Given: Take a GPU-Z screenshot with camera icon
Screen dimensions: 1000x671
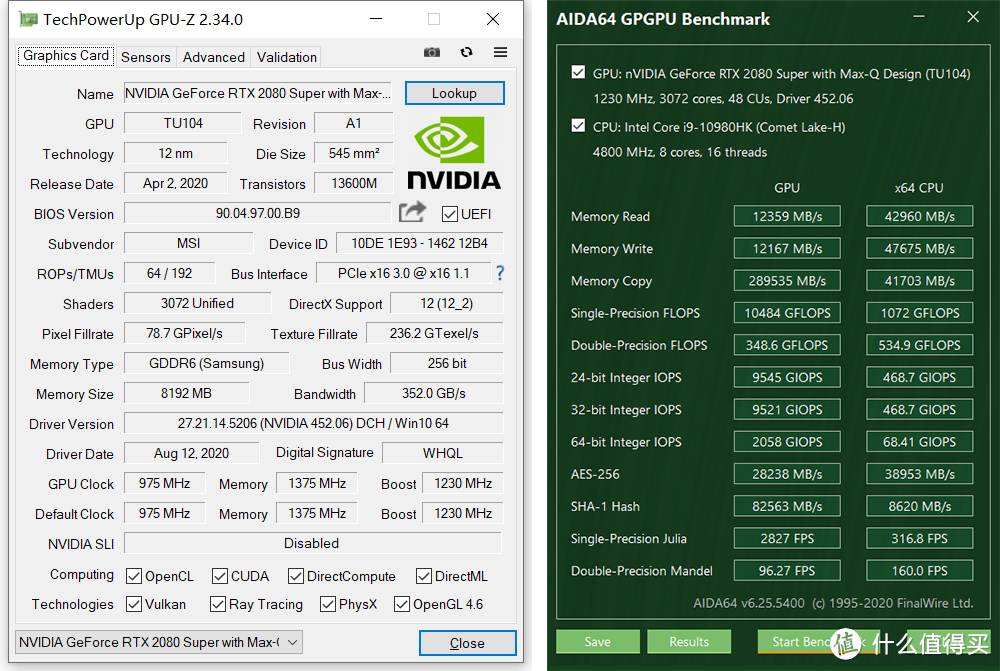Looking at the screenshot, I should click(x=432, y=52).
